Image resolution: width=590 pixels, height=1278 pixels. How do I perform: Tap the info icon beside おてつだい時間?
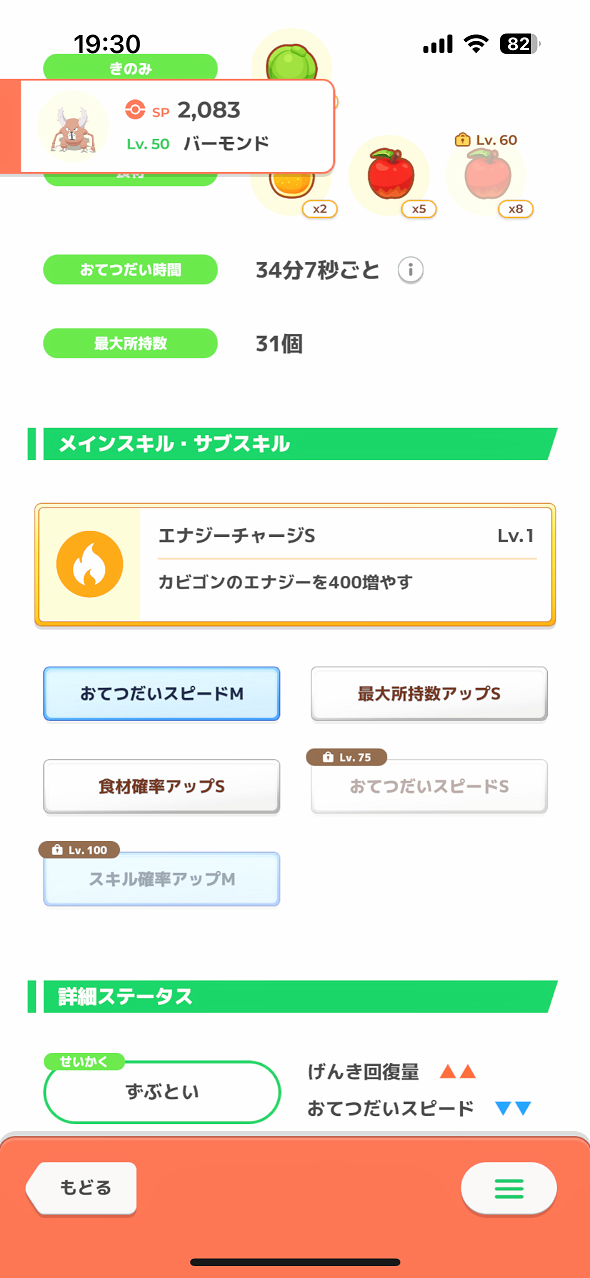tap(411, 270)
